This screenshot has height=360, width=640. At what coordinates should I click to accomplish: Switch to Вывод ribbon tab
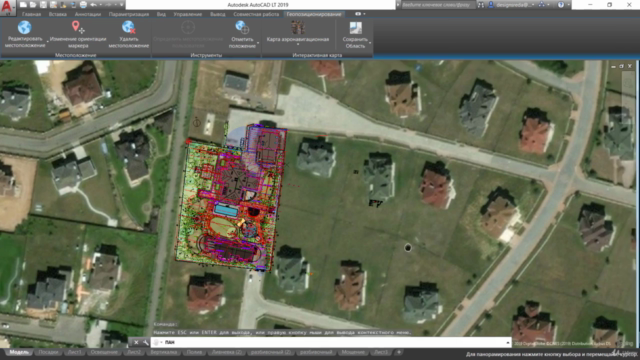[x=218, y=14]
